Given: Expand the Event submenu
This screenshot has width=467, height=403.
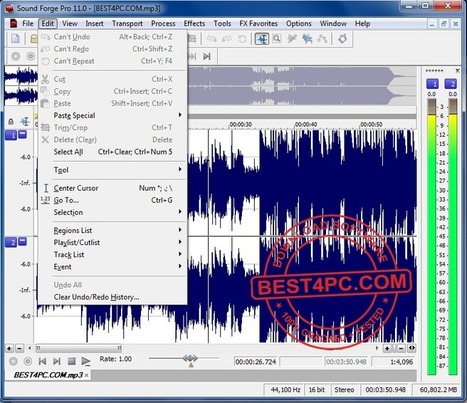Looking at the screenshot, I should point(113,267).
